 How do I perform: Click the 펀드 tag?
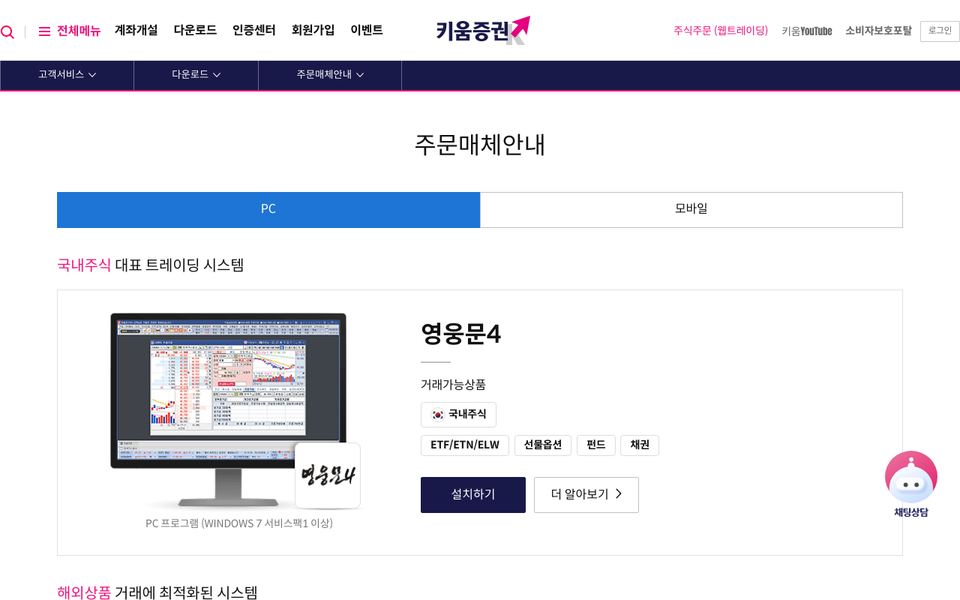[596, 445]
